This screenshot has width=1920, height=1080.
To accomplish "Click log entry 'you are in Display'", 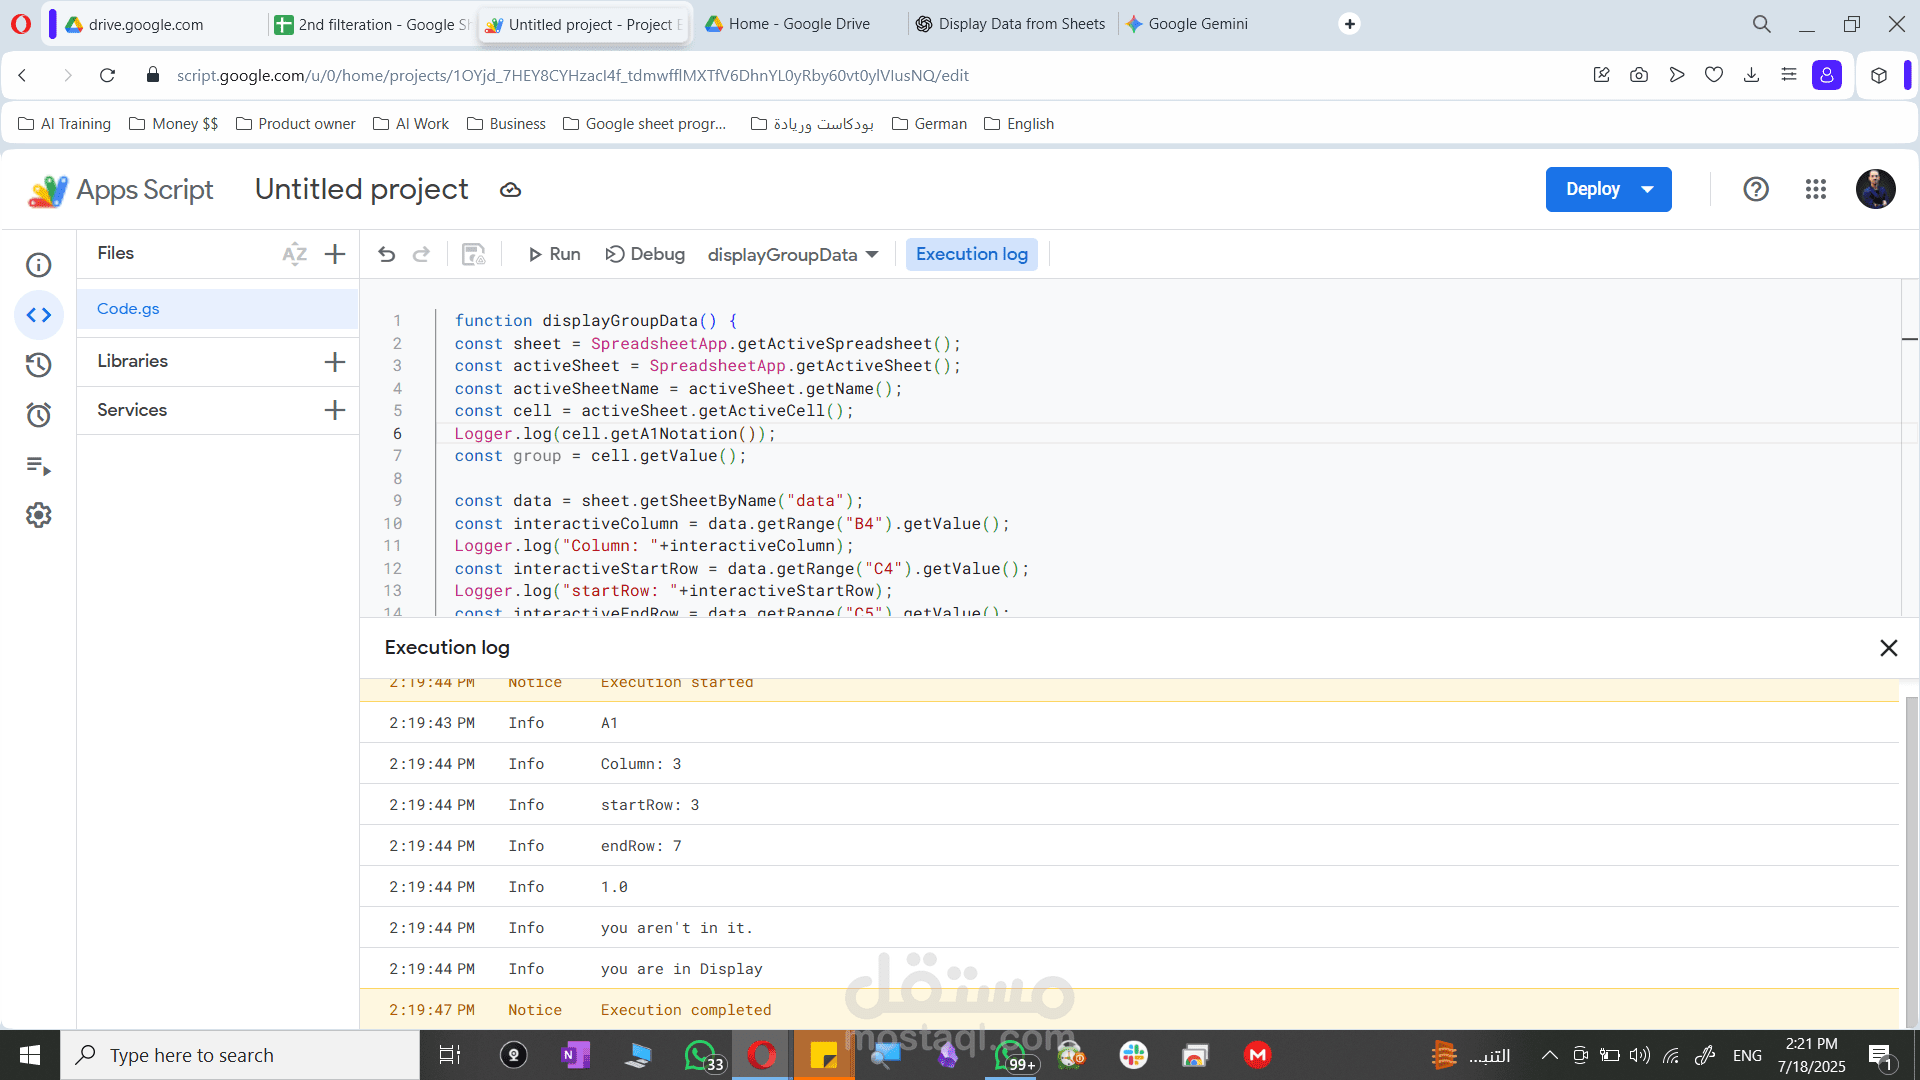I will [681, 969].
